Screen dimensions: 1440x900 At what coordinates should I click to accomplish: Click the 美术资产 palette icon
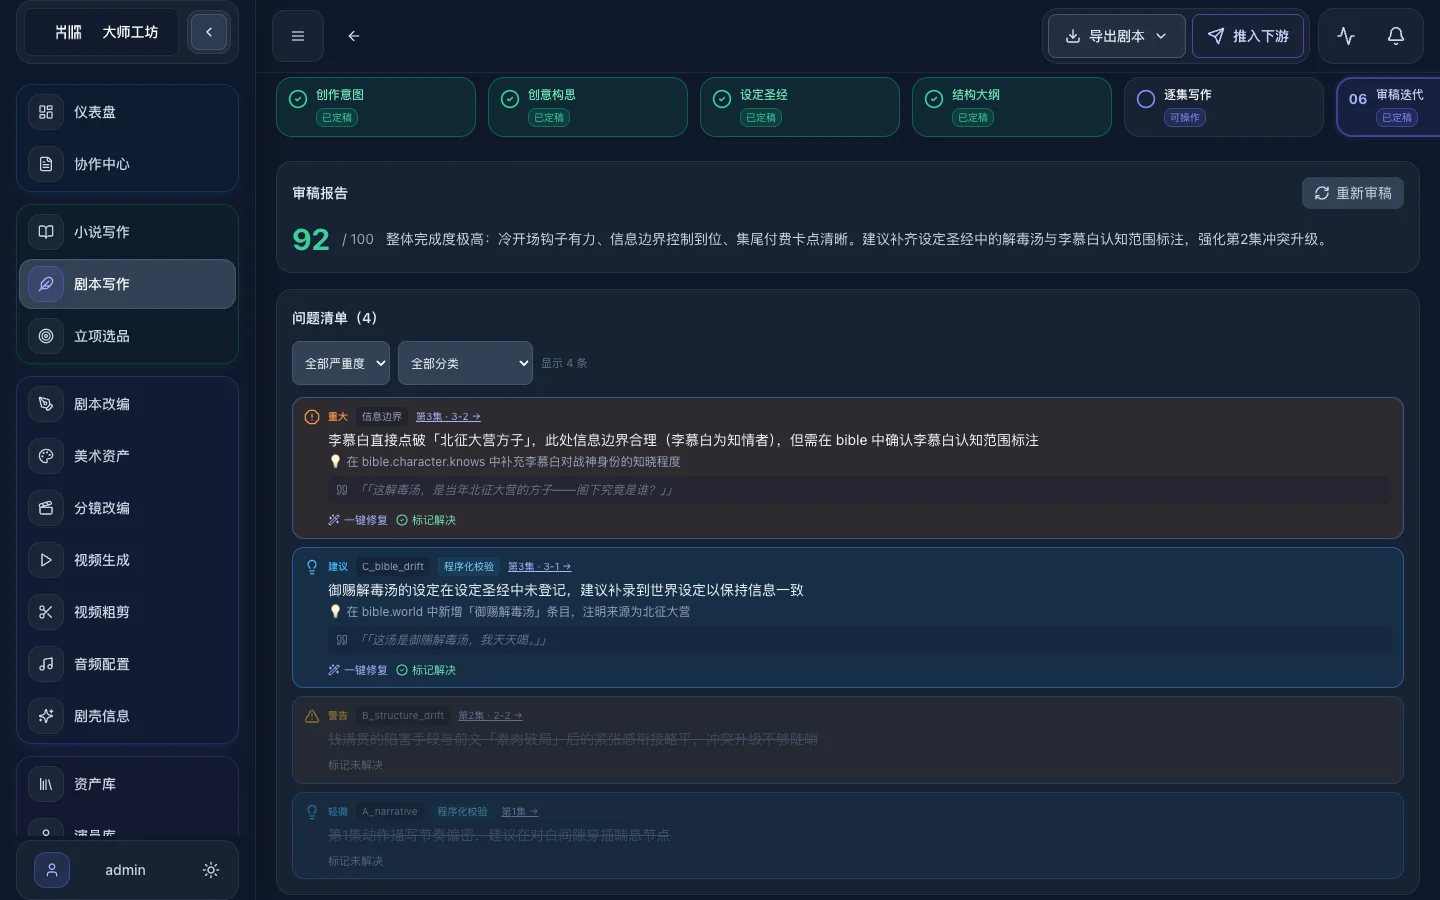click(x=46, y=456)
